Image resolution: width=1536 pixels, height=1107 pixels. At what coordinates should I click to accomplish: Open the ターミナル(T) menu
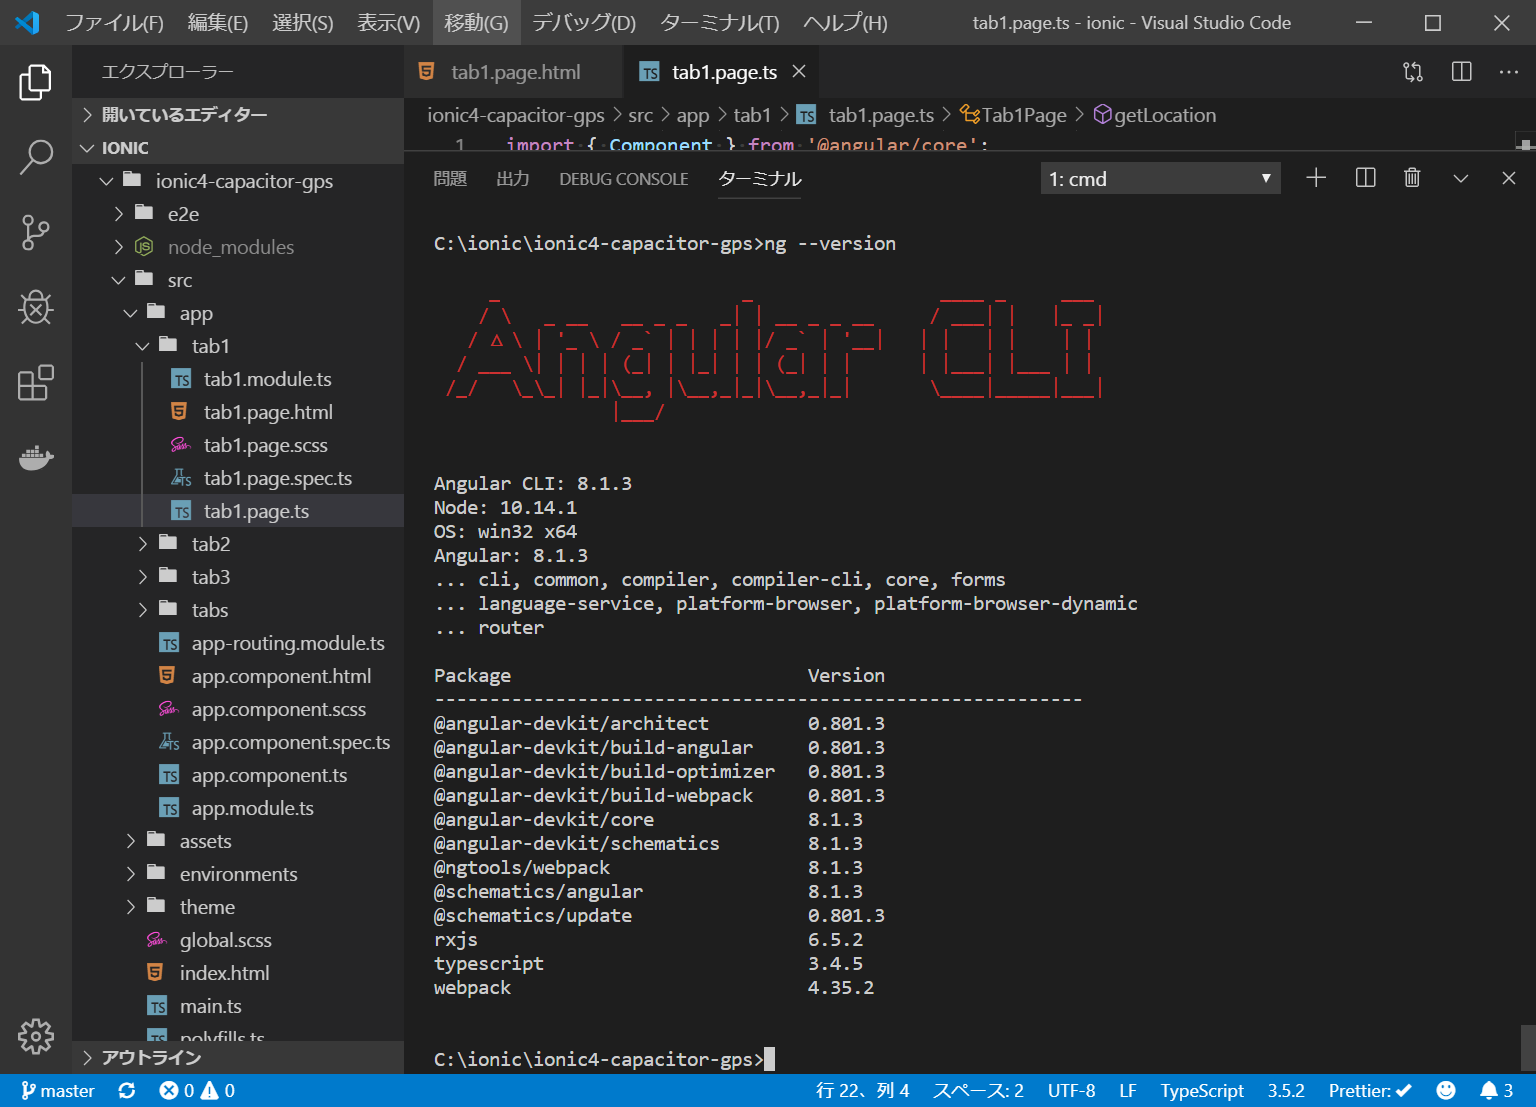(719, 23)
